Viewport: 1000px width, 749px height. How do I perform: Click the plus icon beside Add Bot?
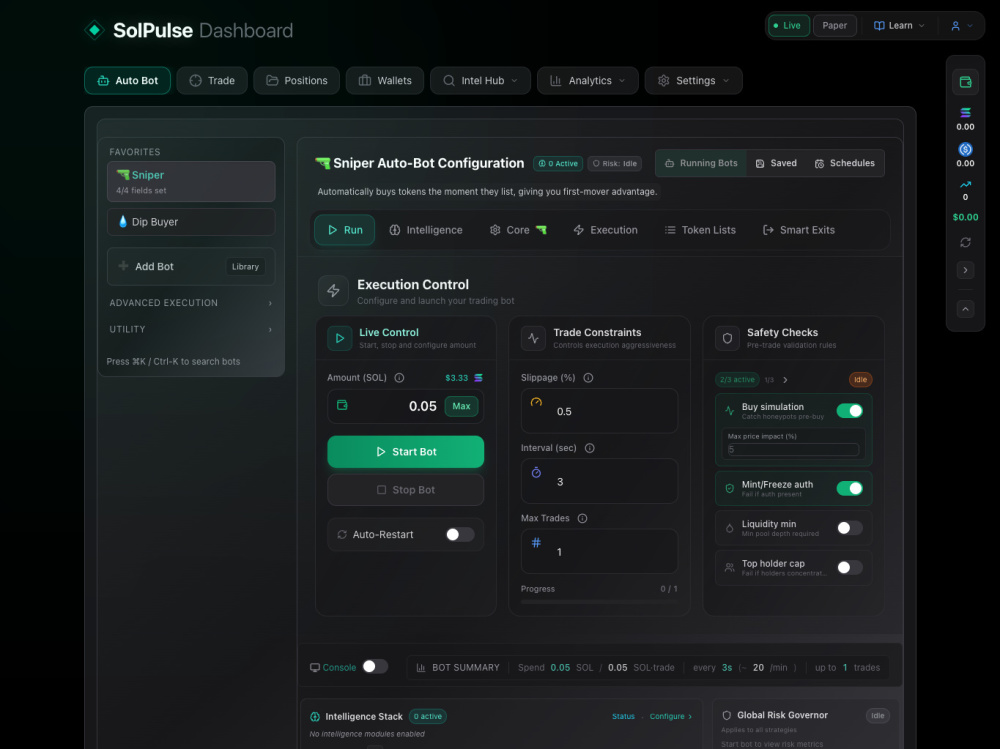[x=123, y=265]
